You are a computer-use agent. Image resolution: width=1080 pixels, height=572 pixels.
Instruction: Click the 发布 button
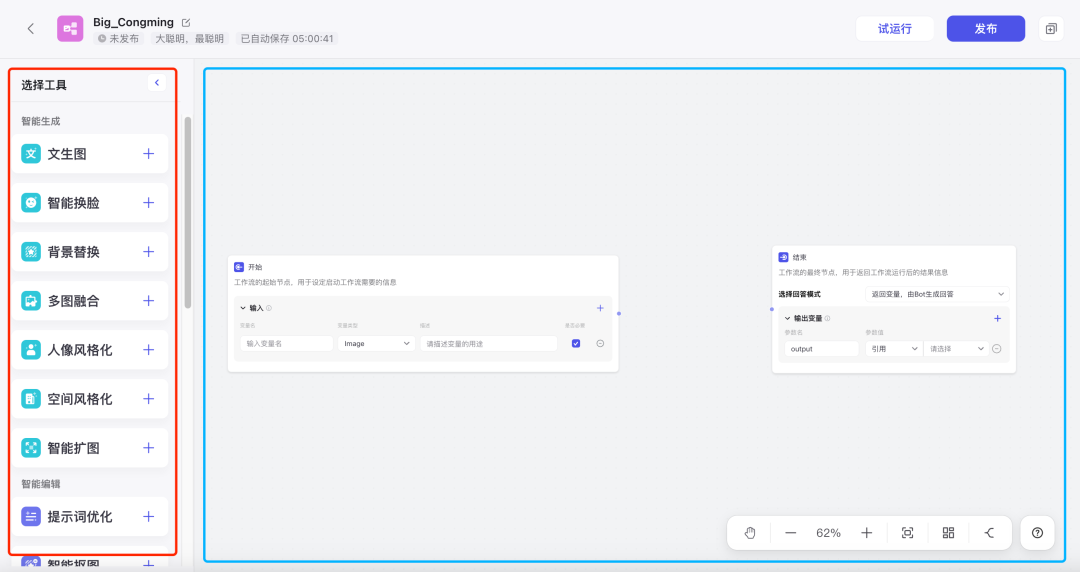(986, 28)
